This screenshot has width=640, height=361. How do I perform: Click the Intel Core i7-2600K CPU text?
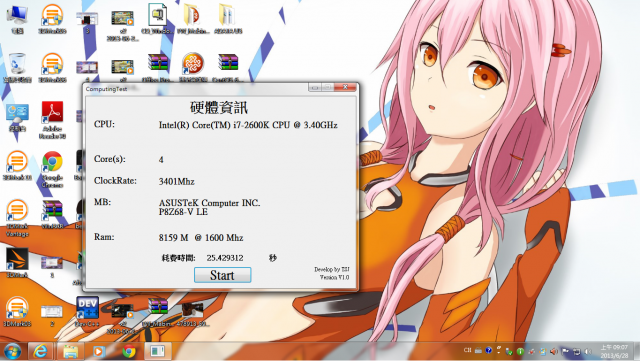[x=248, y=125]
